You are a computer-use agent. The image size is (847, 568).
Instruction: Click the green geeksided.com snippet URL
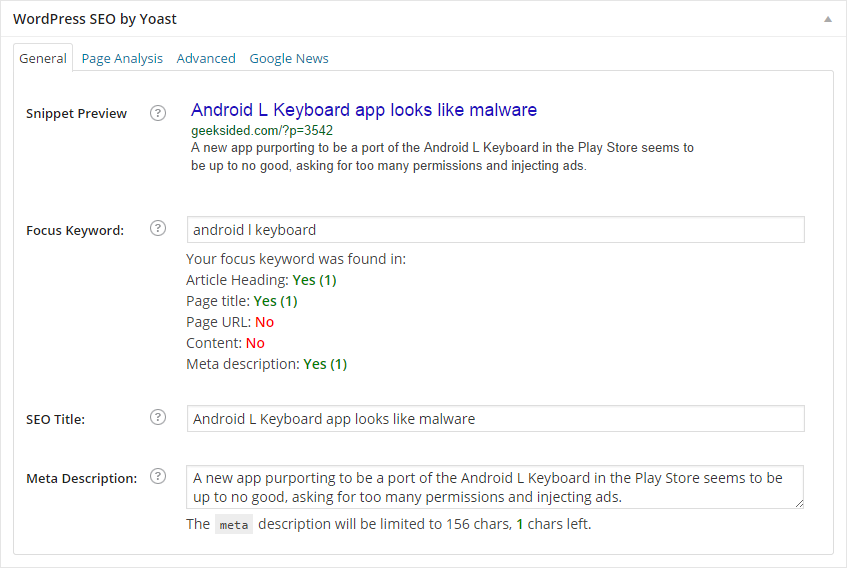coord(262,130)
